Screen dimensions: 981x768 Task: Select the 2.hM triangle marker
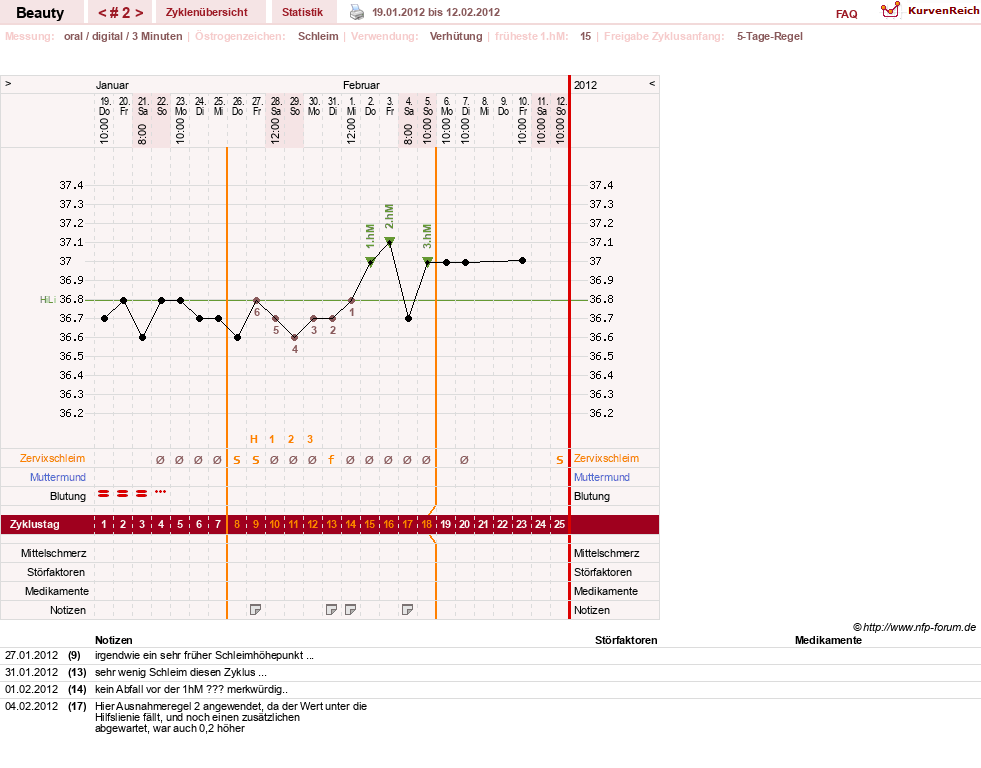[389, 241]
